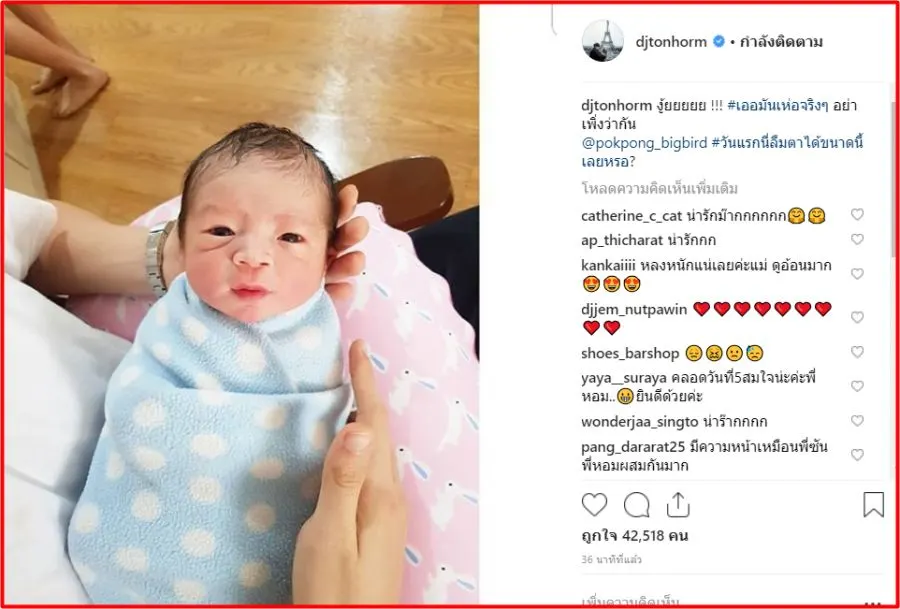
Task: Open the @pokpong_bigbird mention link
Action: click(645, 143)
